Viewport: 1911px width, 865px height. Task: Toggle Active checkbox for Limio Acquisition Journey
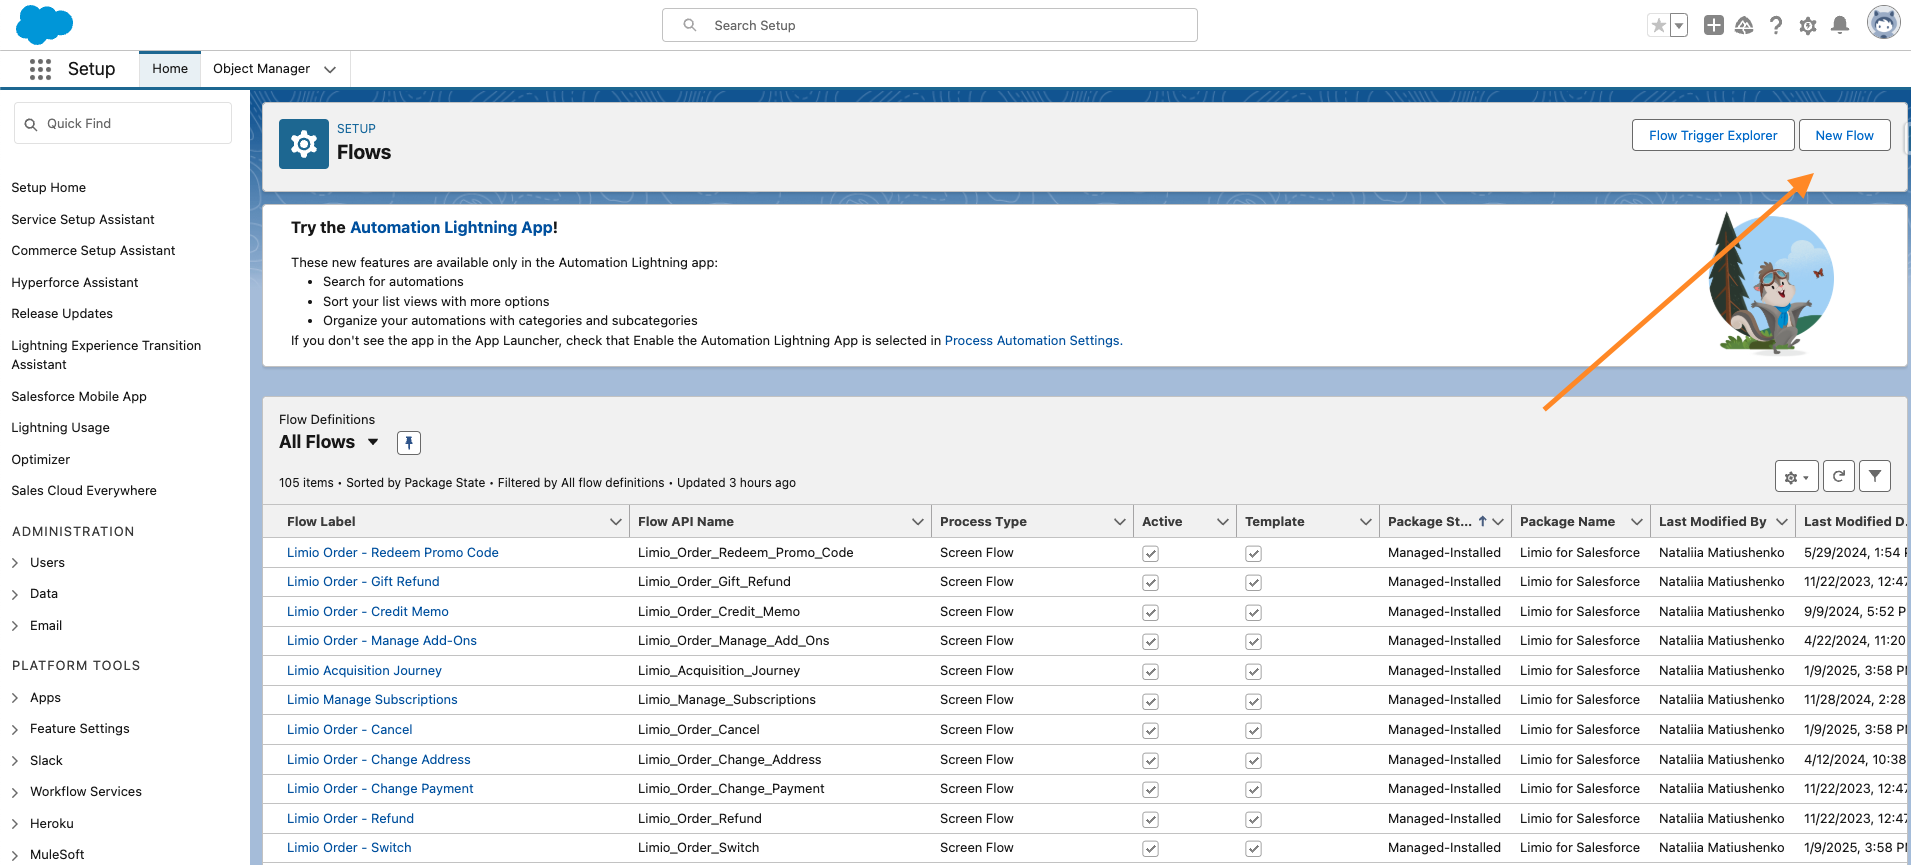[x=1151, y=671]
